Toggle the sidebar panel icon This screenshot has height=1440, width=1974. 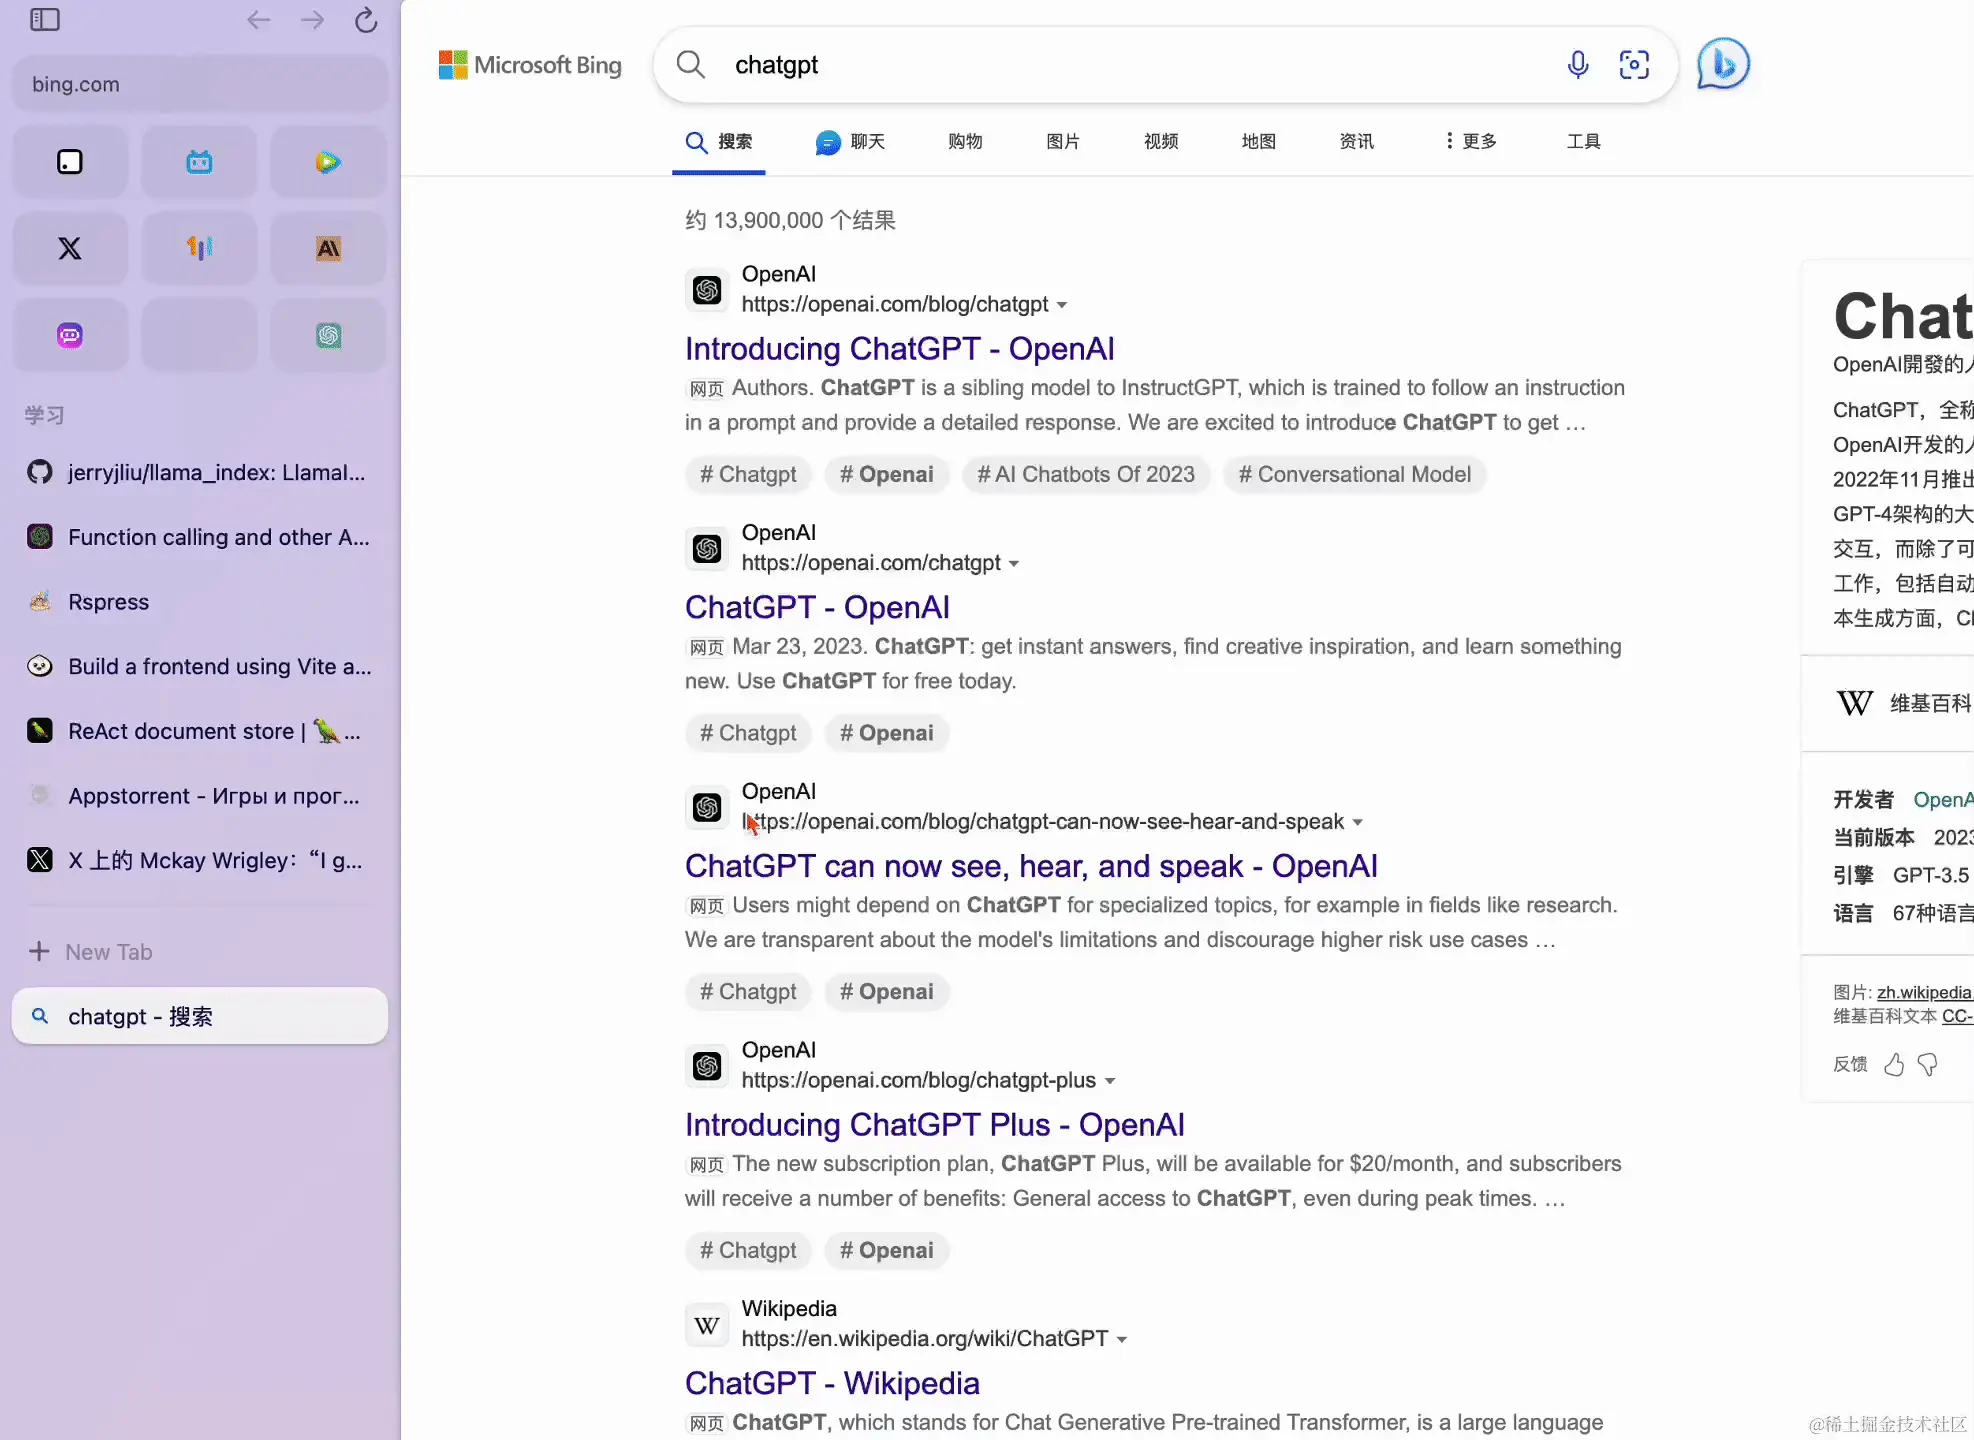point(45,20)
